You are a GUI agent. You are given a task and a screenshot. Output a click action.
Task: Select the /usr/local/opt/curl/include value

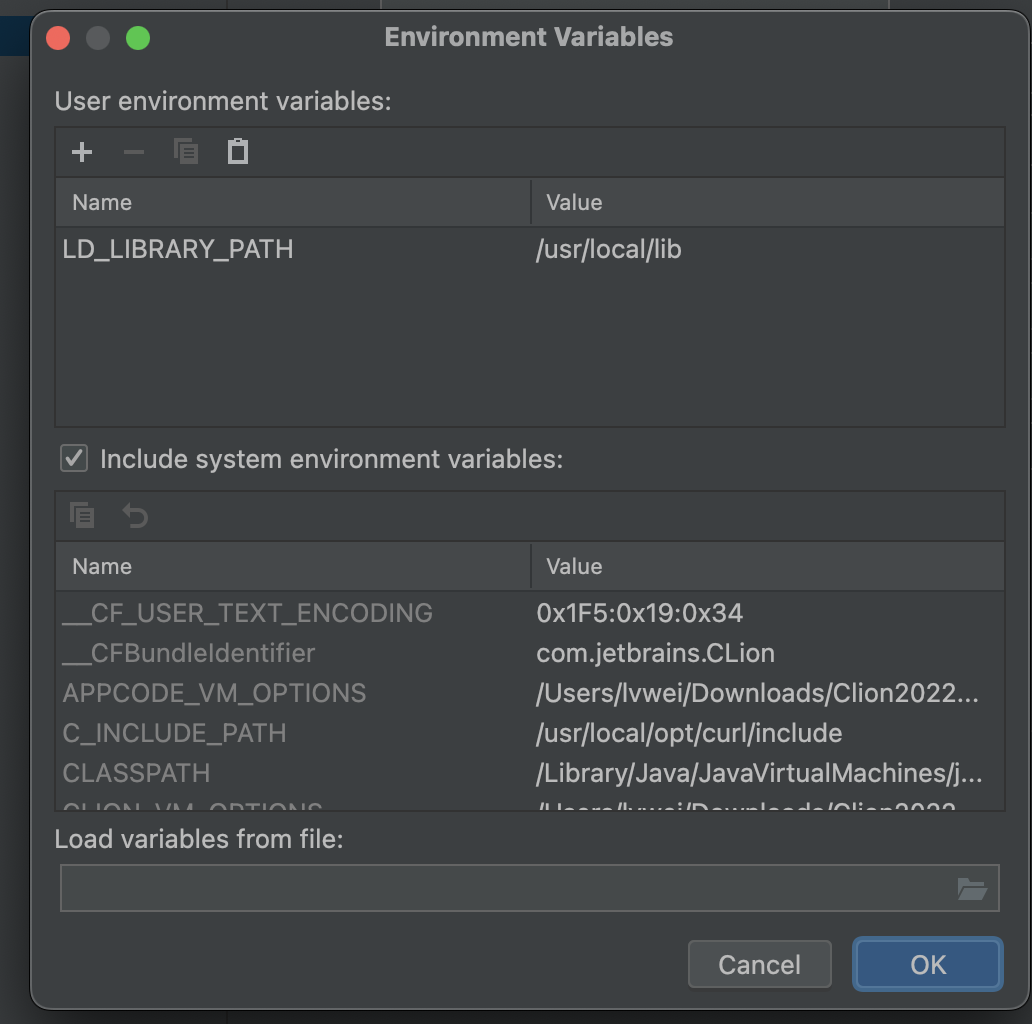[689, 734]
